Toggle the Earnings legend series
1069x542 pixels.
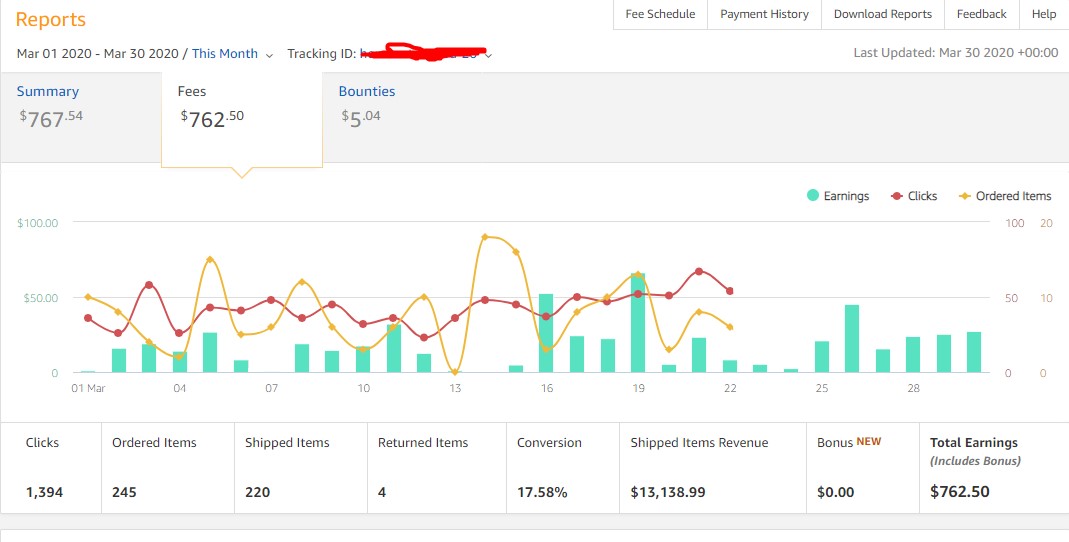pyautogui.click(x=838, y=196)
